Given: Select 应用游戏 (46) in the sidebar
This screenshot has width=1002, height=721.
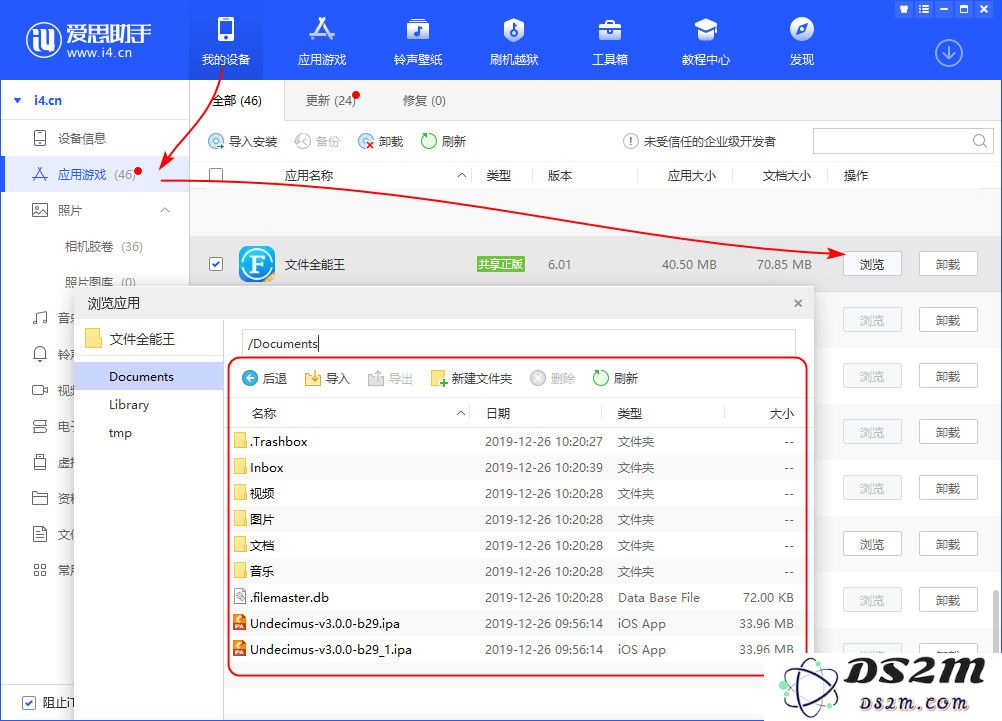Looking at the screenshot, I should click(95, 174).
